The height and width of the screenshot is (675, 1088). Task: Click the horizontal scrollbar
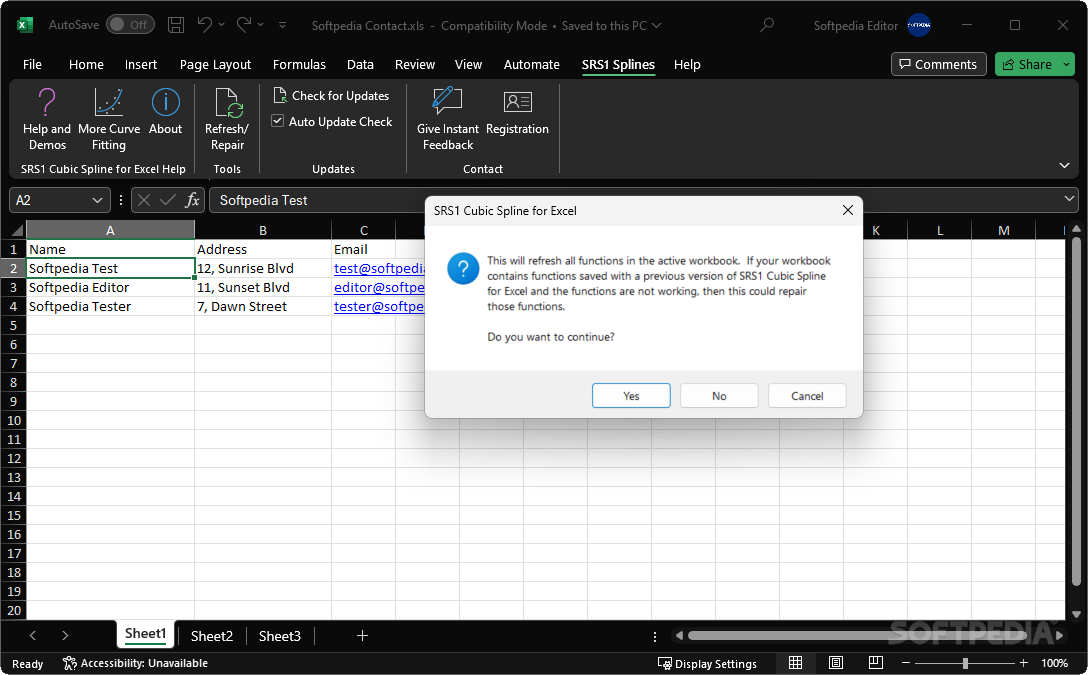(858, 635)
